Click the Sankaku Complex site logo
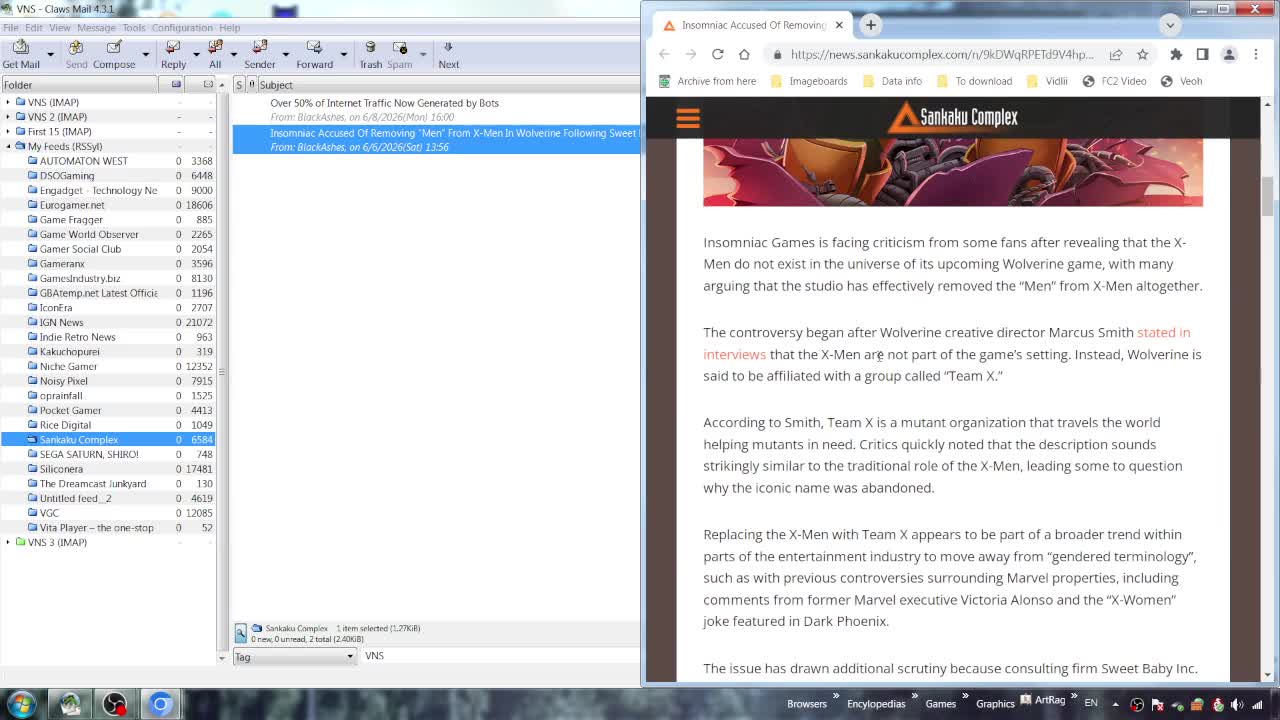 pos(953,117)
